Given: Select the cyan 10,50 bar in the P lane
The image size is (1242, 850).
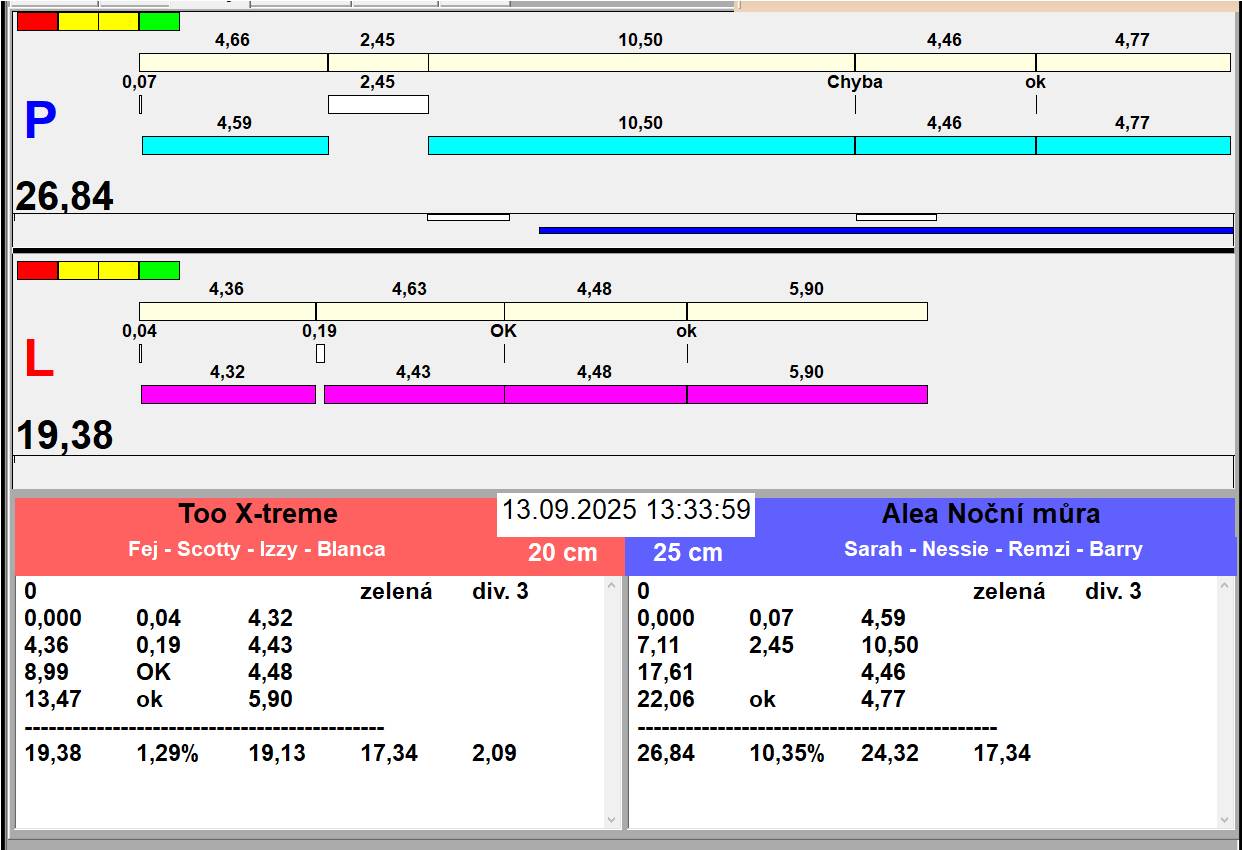Looking at the screenshot, I should pyautogui.click(x=641, y=145).
